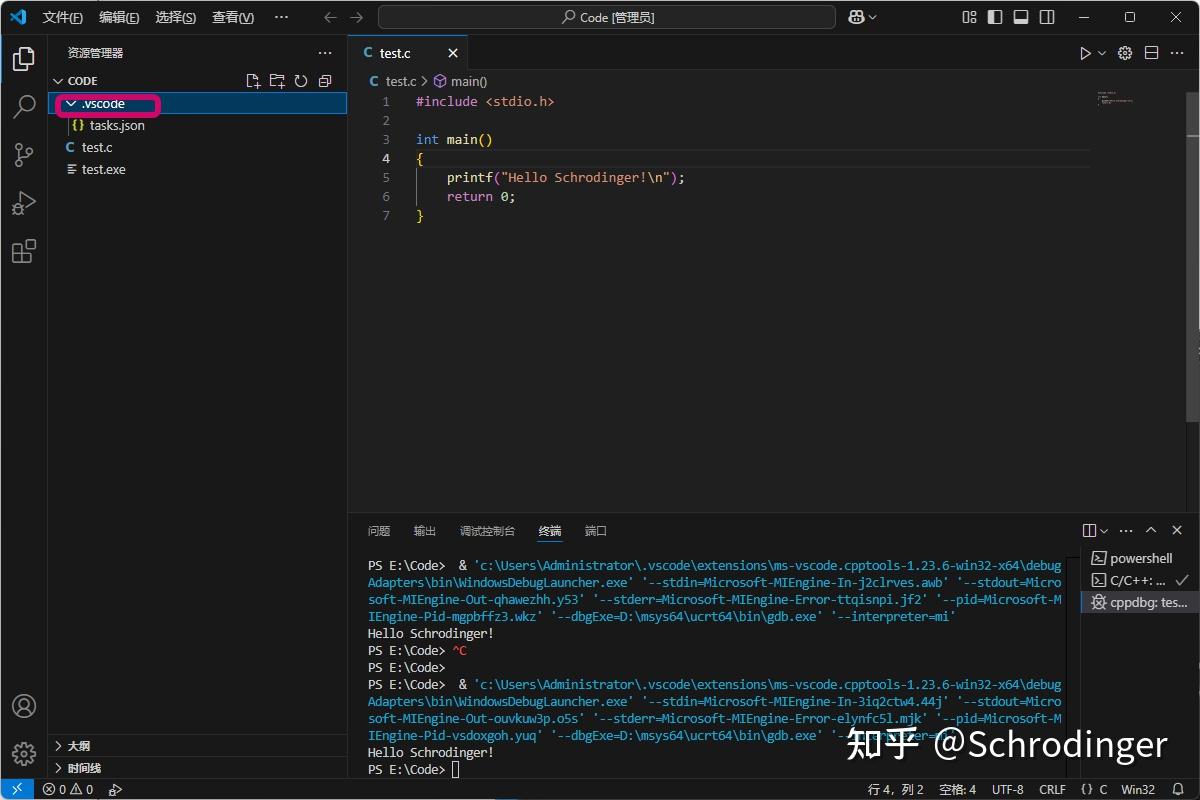Image resolution: width=1200 pixels, height=800 pixels.
Task: Switch to the 输出 output tab
Action: pos(425,531)
